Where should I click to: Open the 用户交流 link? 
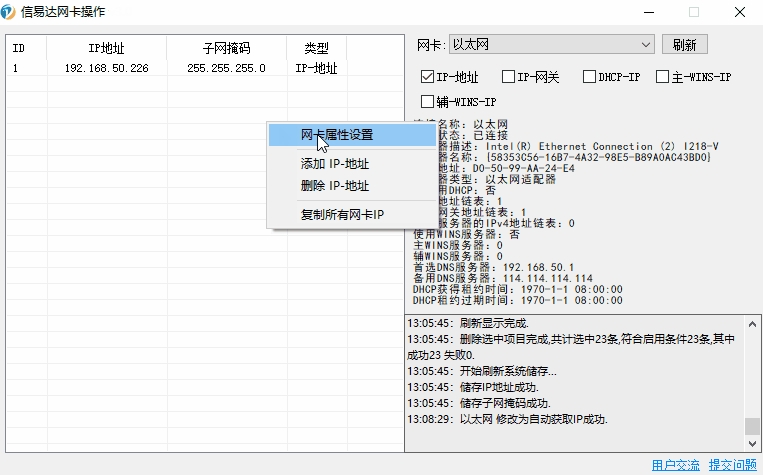point(676,465)
